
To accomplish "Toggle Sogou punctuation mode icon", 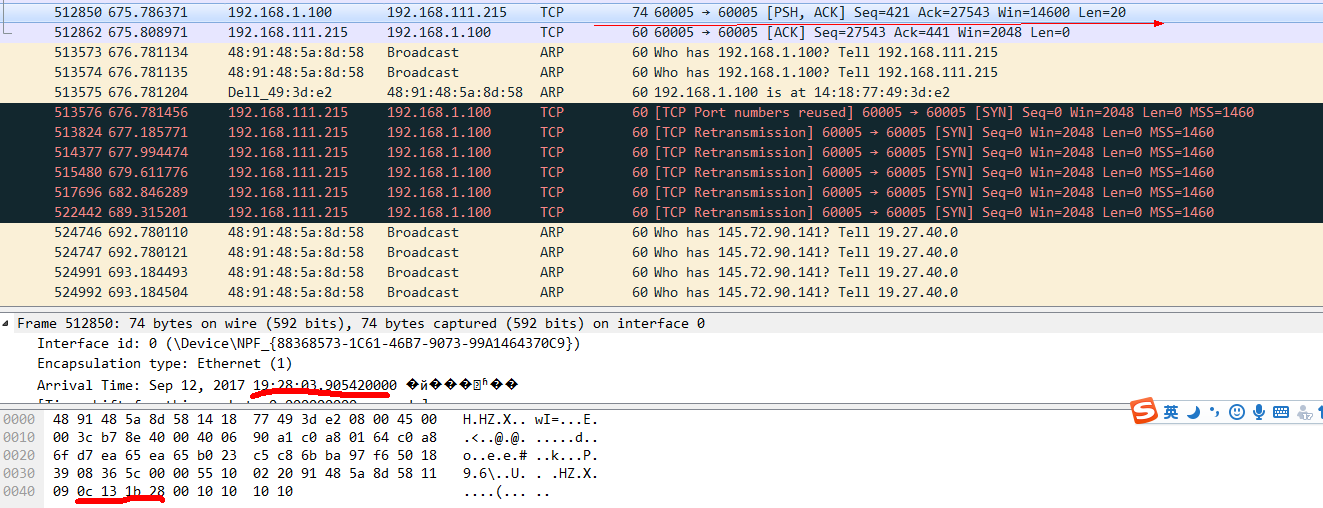I will pos(1214,412).
